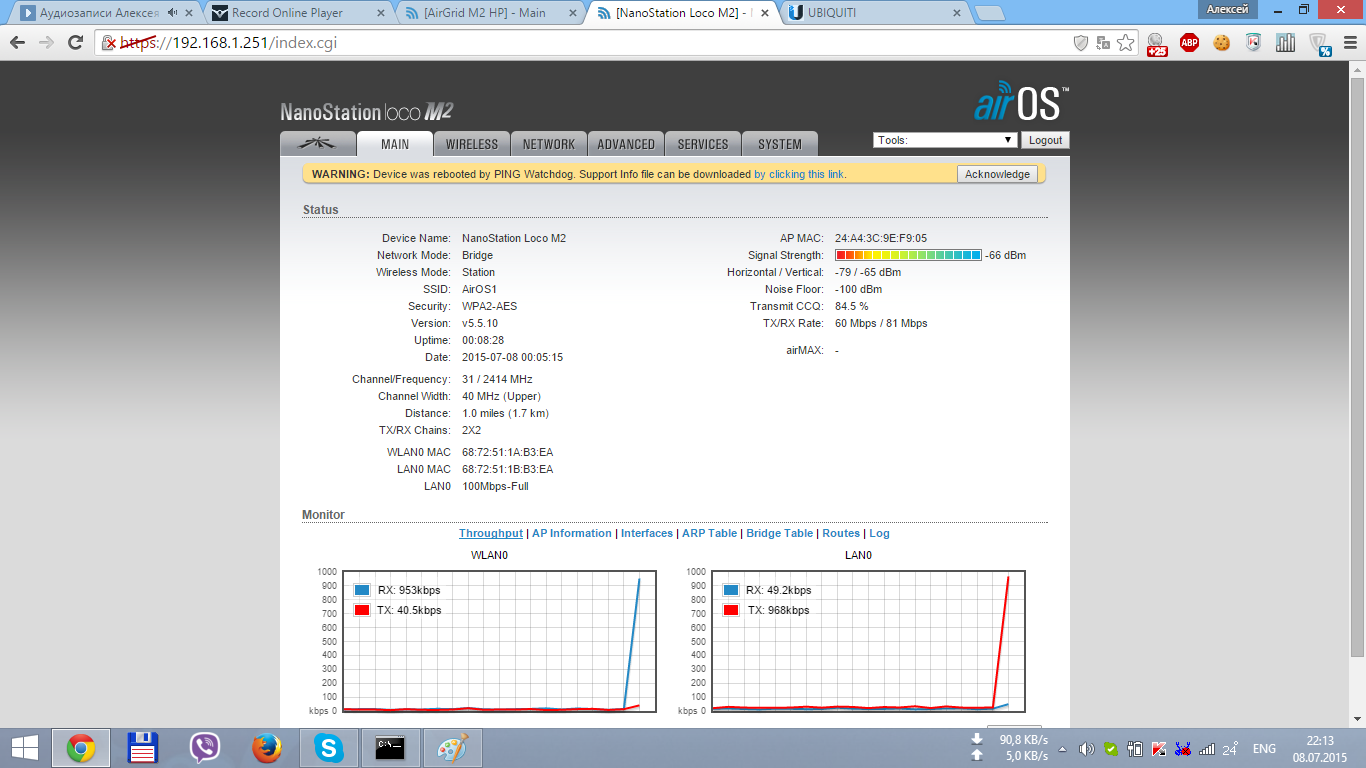The image size is (1366, 768).
Task: Select the SYSTEM tab
Action: point(780,144)
